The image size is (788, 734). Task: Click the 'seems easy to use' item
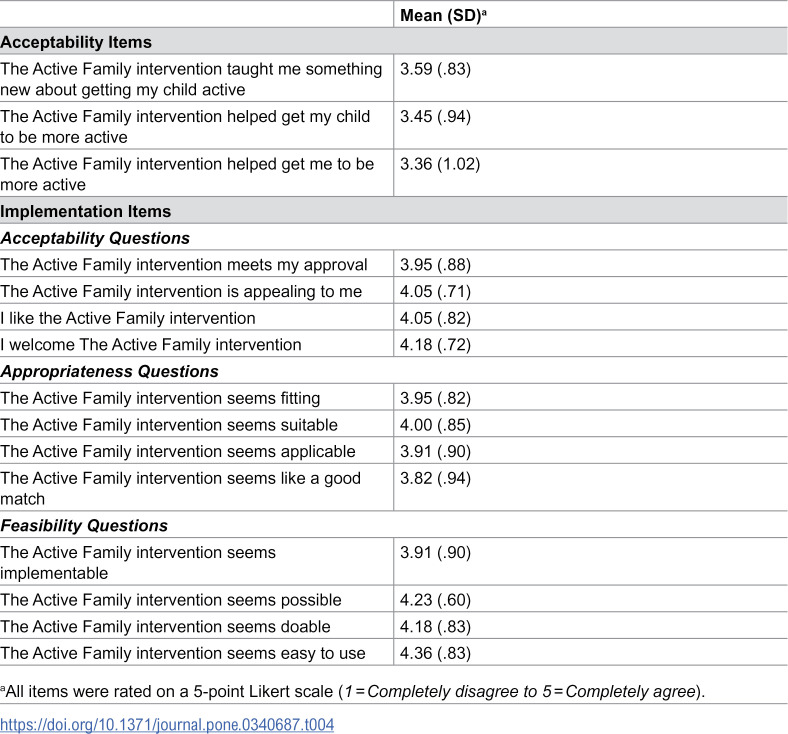[x=183, y=653]
